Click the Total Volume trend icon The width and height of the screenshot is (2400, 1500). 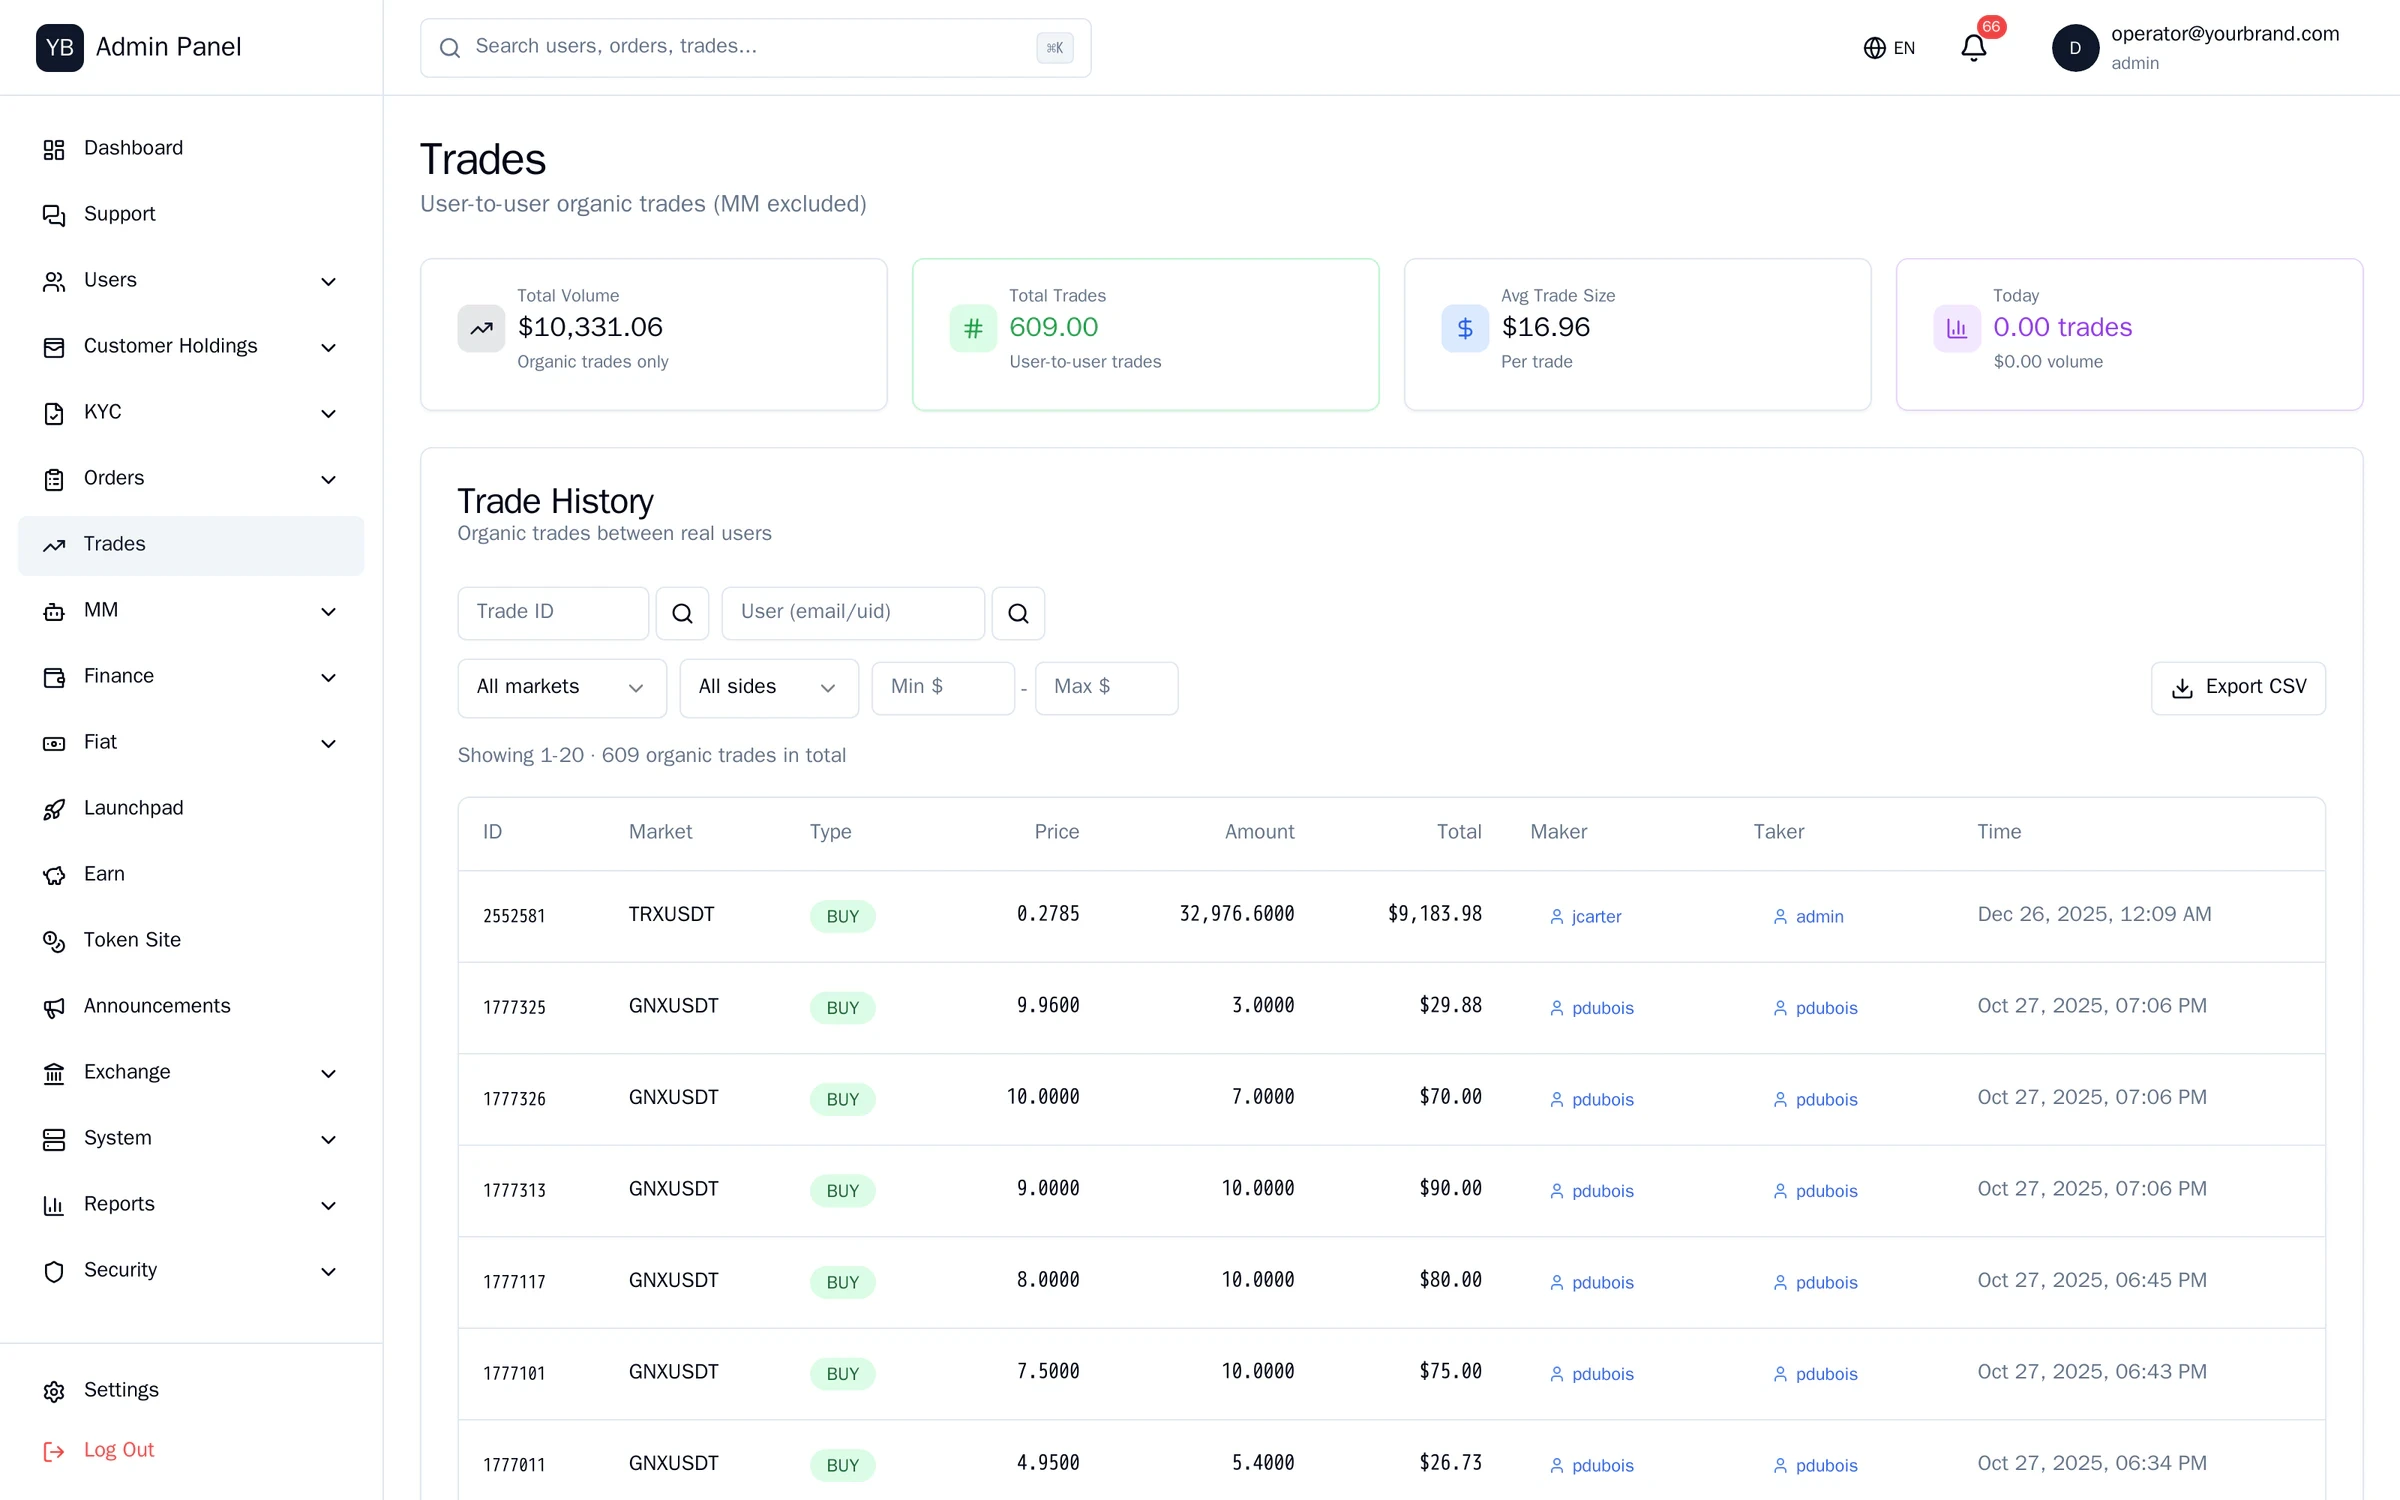coord(481,328)
